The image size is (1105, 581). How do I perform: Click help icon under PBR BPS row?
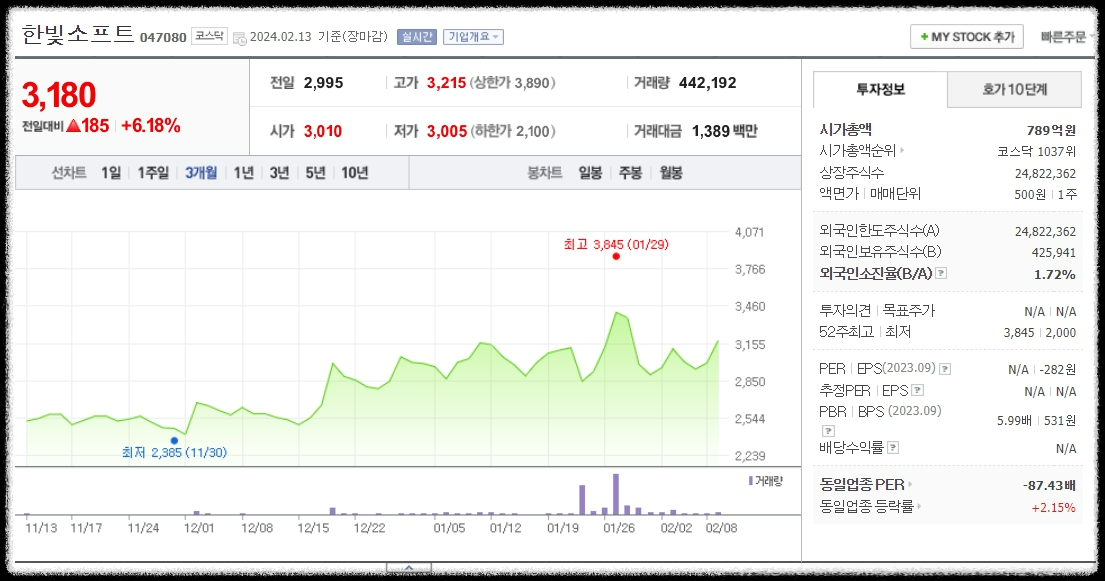click(x=828, y=430)
